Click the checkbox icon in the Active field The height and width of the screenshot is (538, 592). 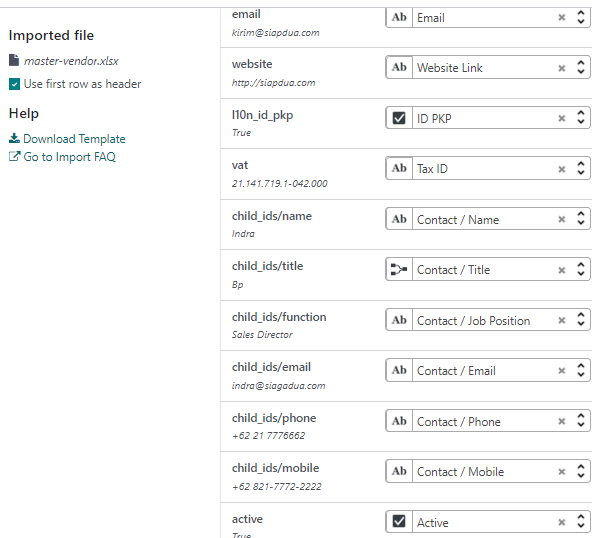pyautogui.click(x=399, y=522)
